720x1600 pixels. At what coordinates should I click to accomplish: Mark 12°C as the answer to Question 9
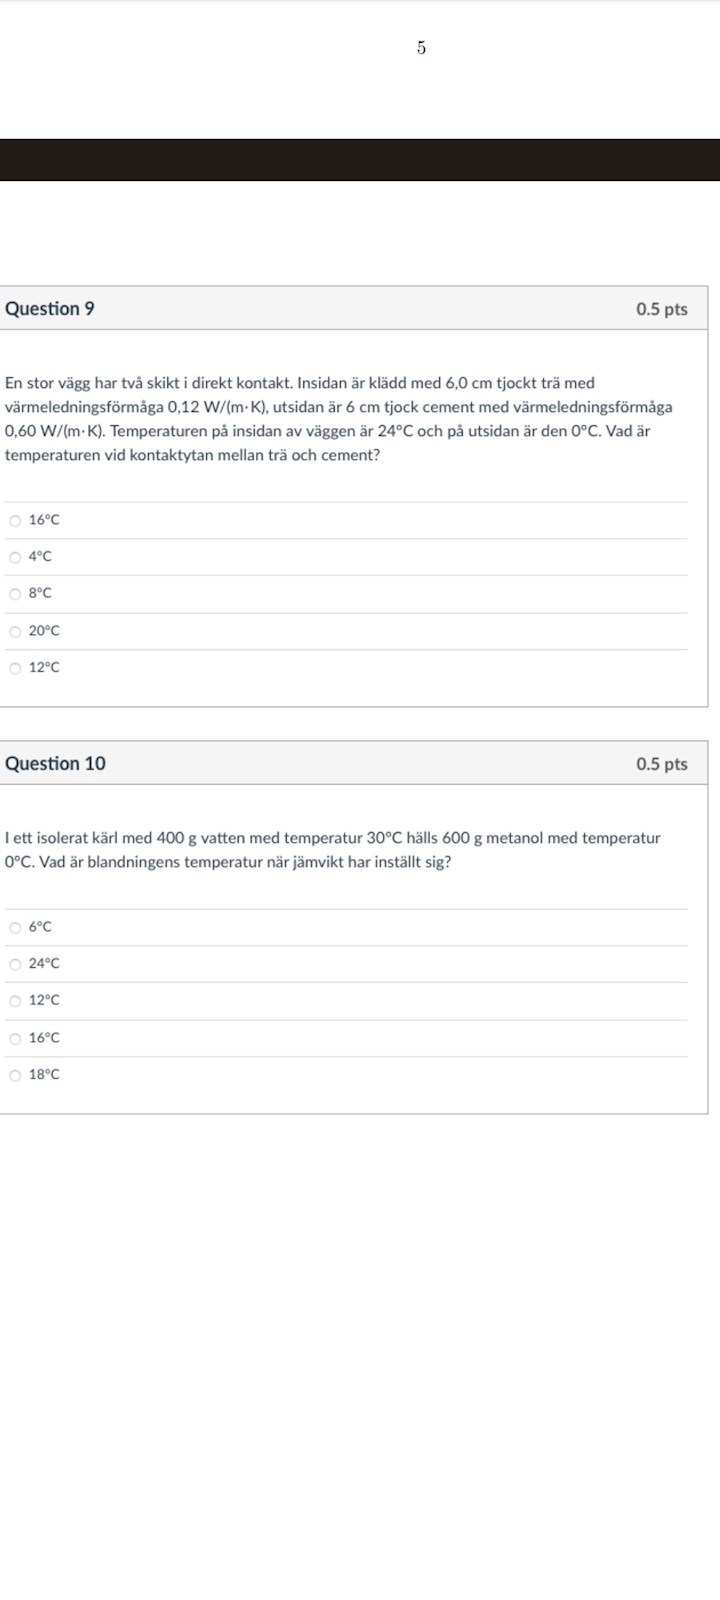pos(15,668)
